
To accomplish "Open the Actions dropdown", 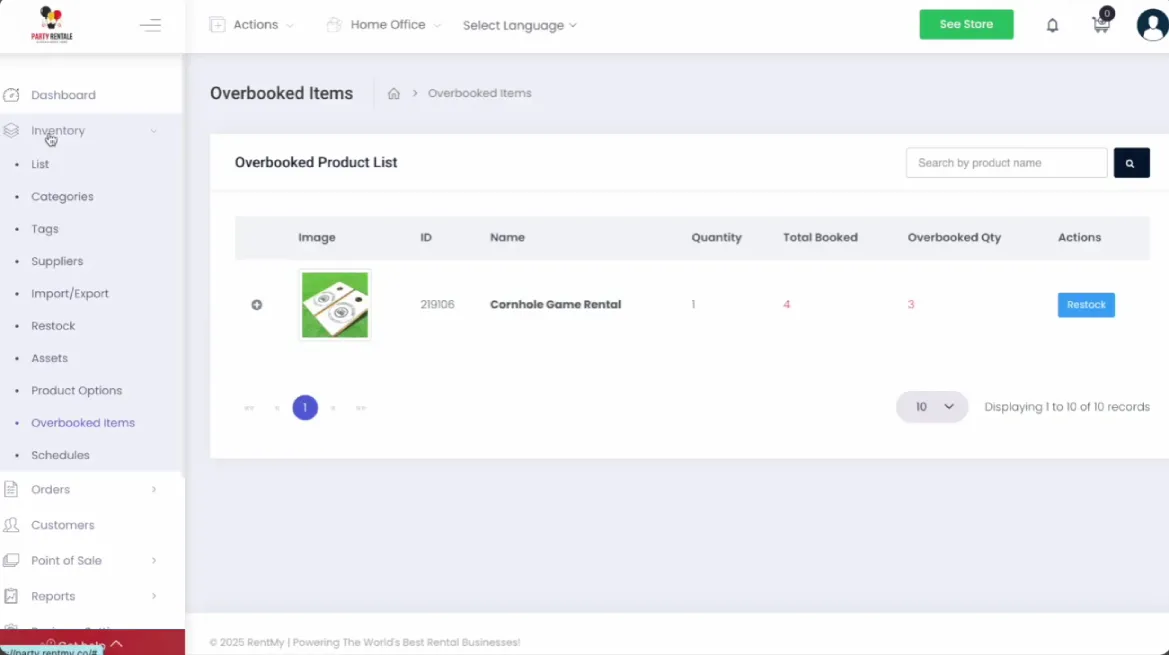I will tap(251, 24).
